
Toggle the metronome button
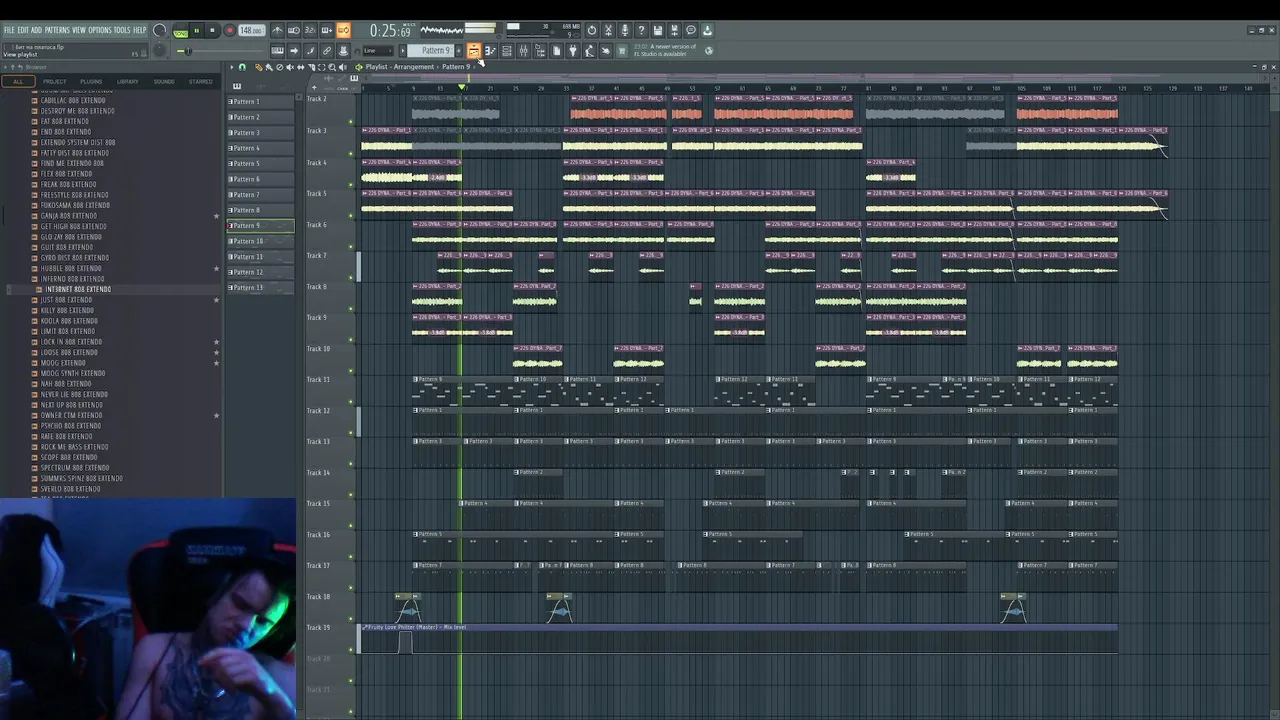[278, 30]
